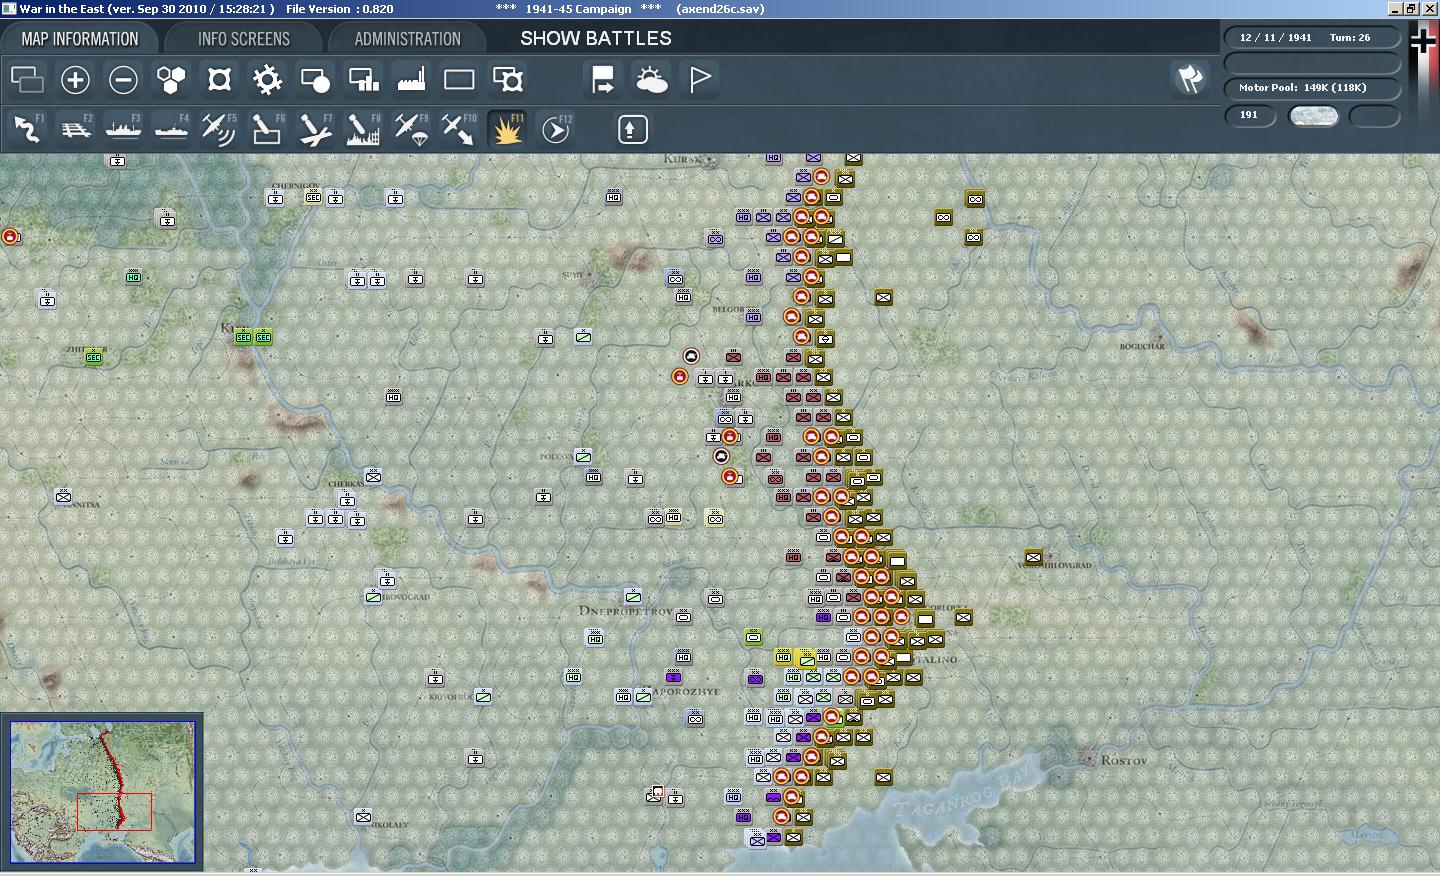The height and width of the screenshot is (876, 1440).
Task: Switch to the MAP INFORMATION tab
Action: 80,39
